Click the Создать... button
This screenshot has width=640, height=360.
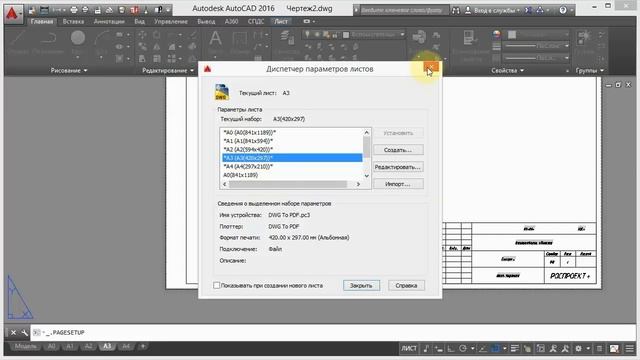pyautogui.click(x=398, y=150)
